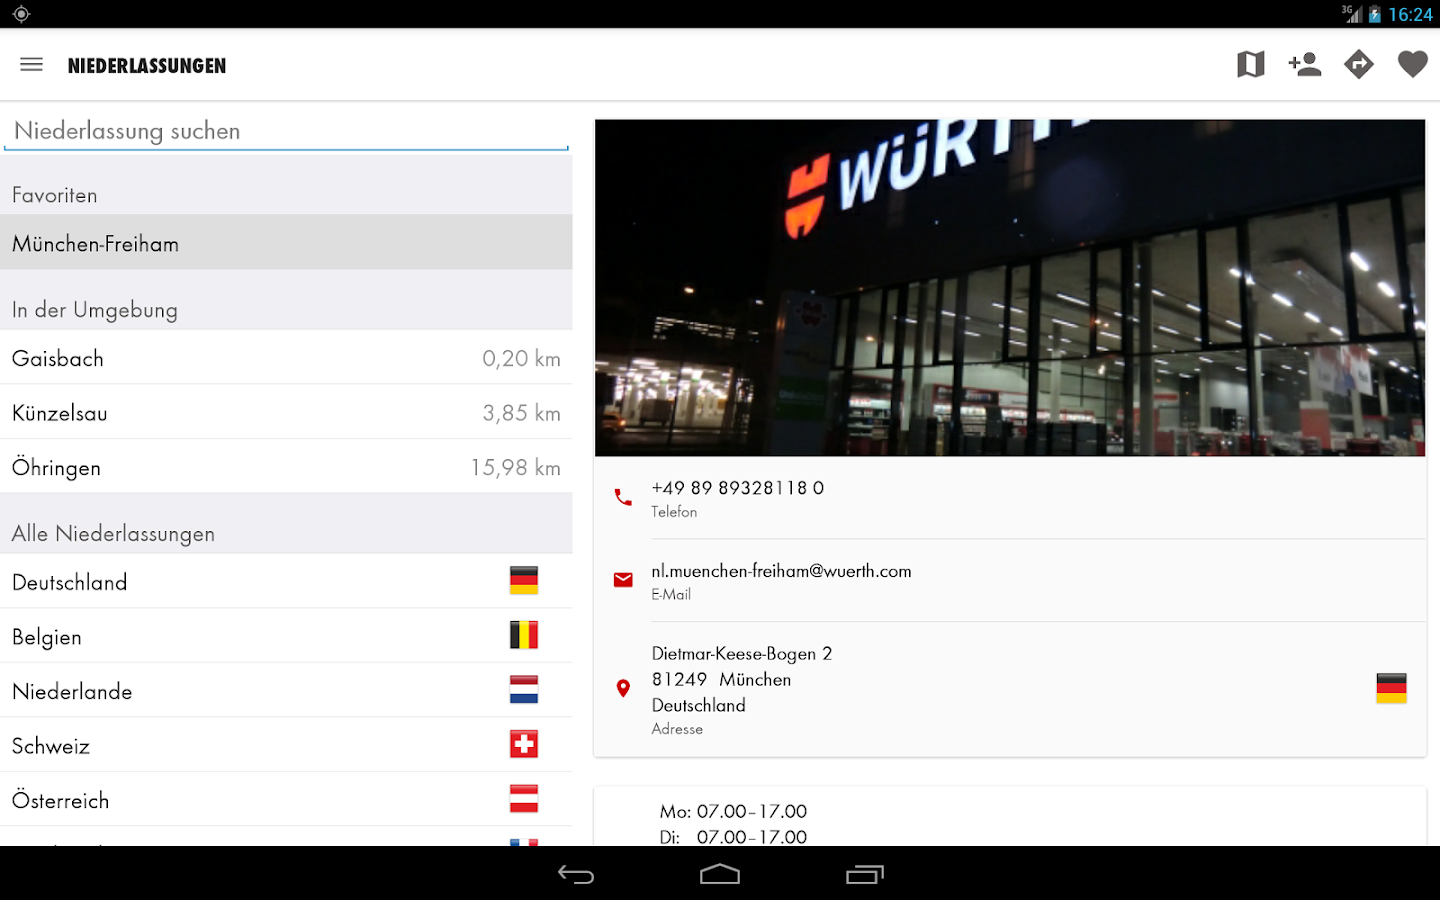
Task: Tap the Austrian flag icon
Action: coord(524,799)
